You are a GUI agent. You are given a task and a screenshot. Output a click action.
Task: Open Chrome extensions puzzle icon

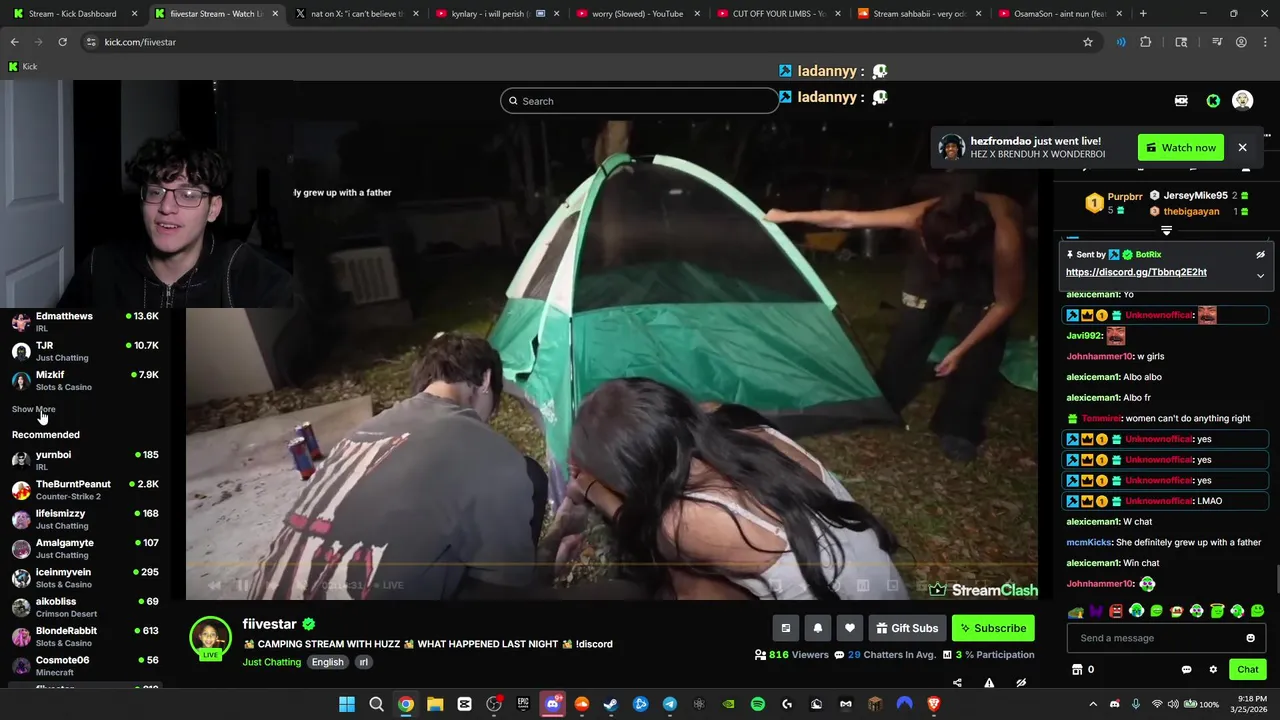[1146, 42]
